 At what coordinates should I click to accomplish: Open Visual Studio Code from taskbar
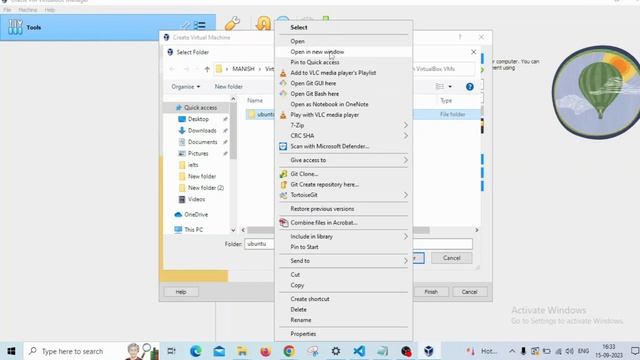click(359, 351)
